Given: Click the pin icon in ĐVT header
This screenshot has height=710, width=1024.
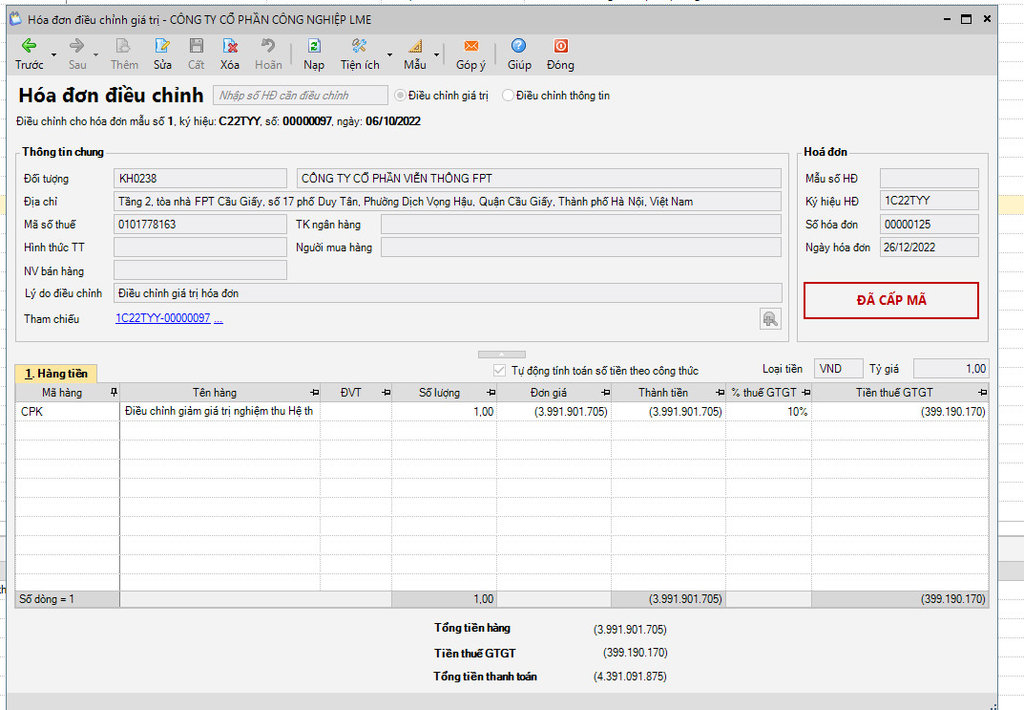Looking at the screenshot, I should tap(386, 393).
